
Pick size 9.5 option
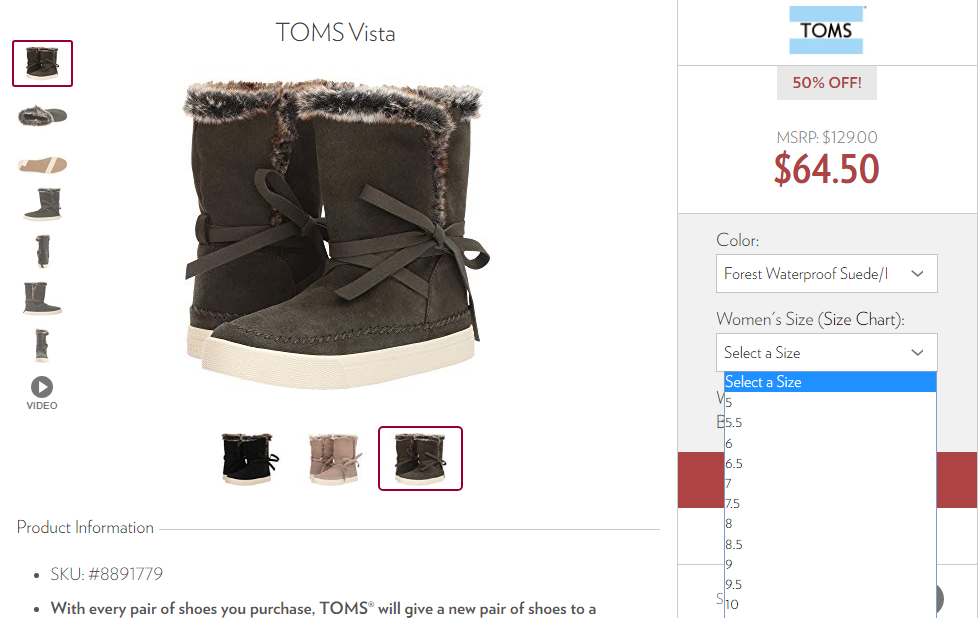[x=830, y=585]
